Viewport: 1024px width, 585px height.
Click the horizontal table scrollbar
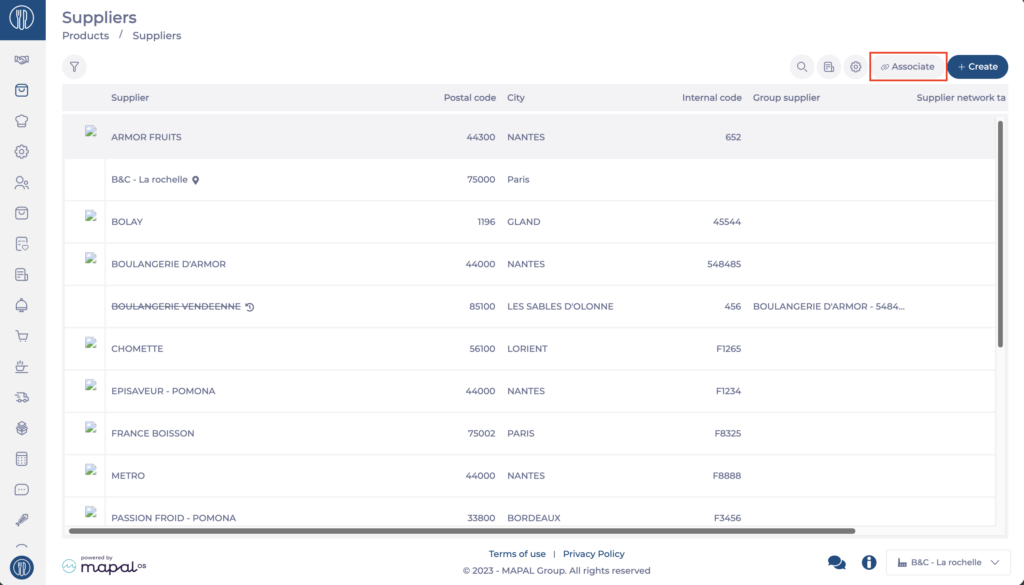(462, 531)
